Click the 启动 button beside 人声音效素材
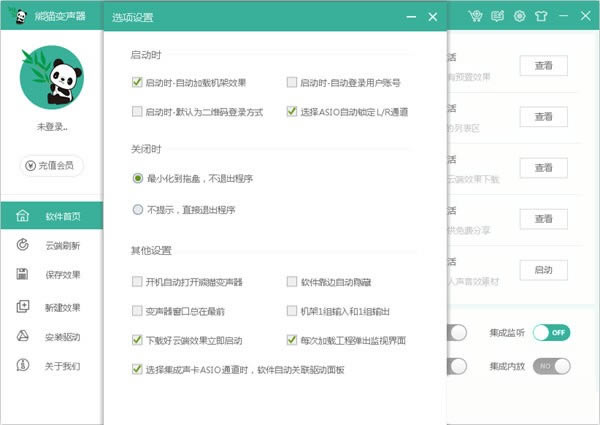 (543, 270)
